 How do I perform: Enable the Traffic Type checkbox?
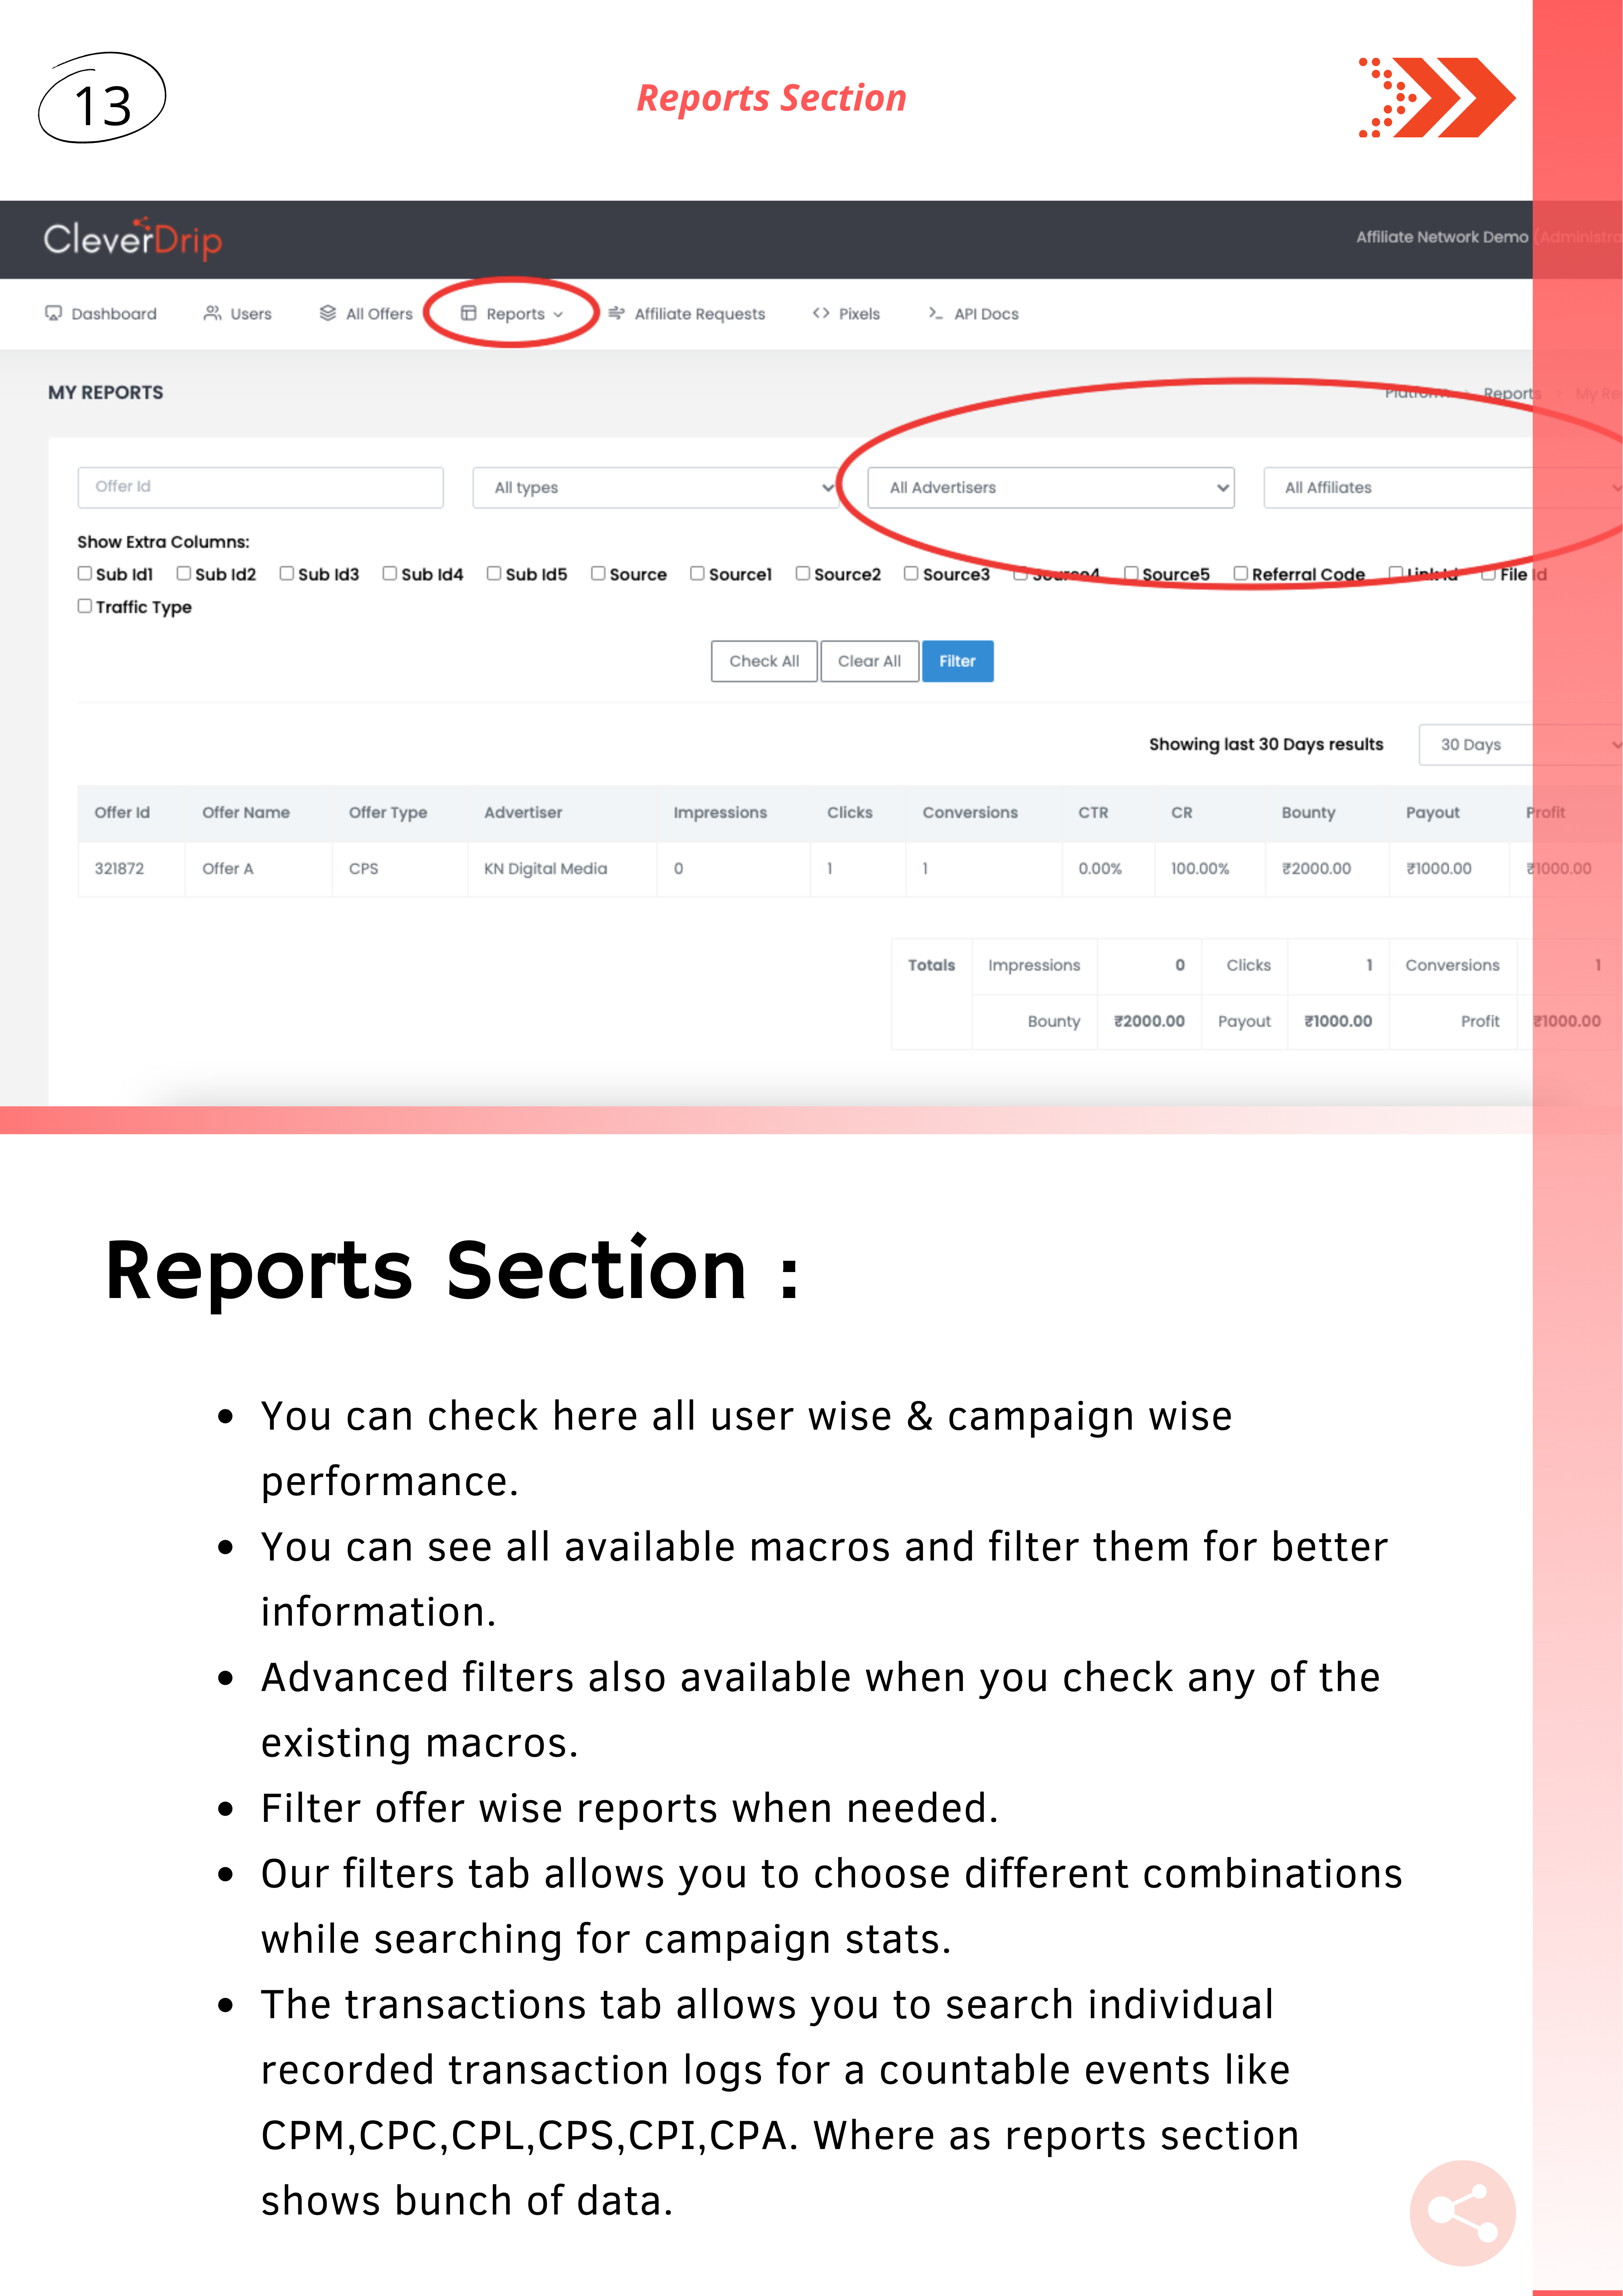pos(85,606)
